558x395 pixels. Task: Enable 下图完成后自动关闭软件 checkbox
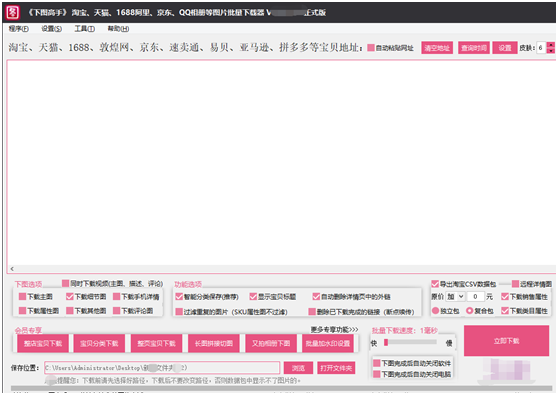[x=377, y=363]
